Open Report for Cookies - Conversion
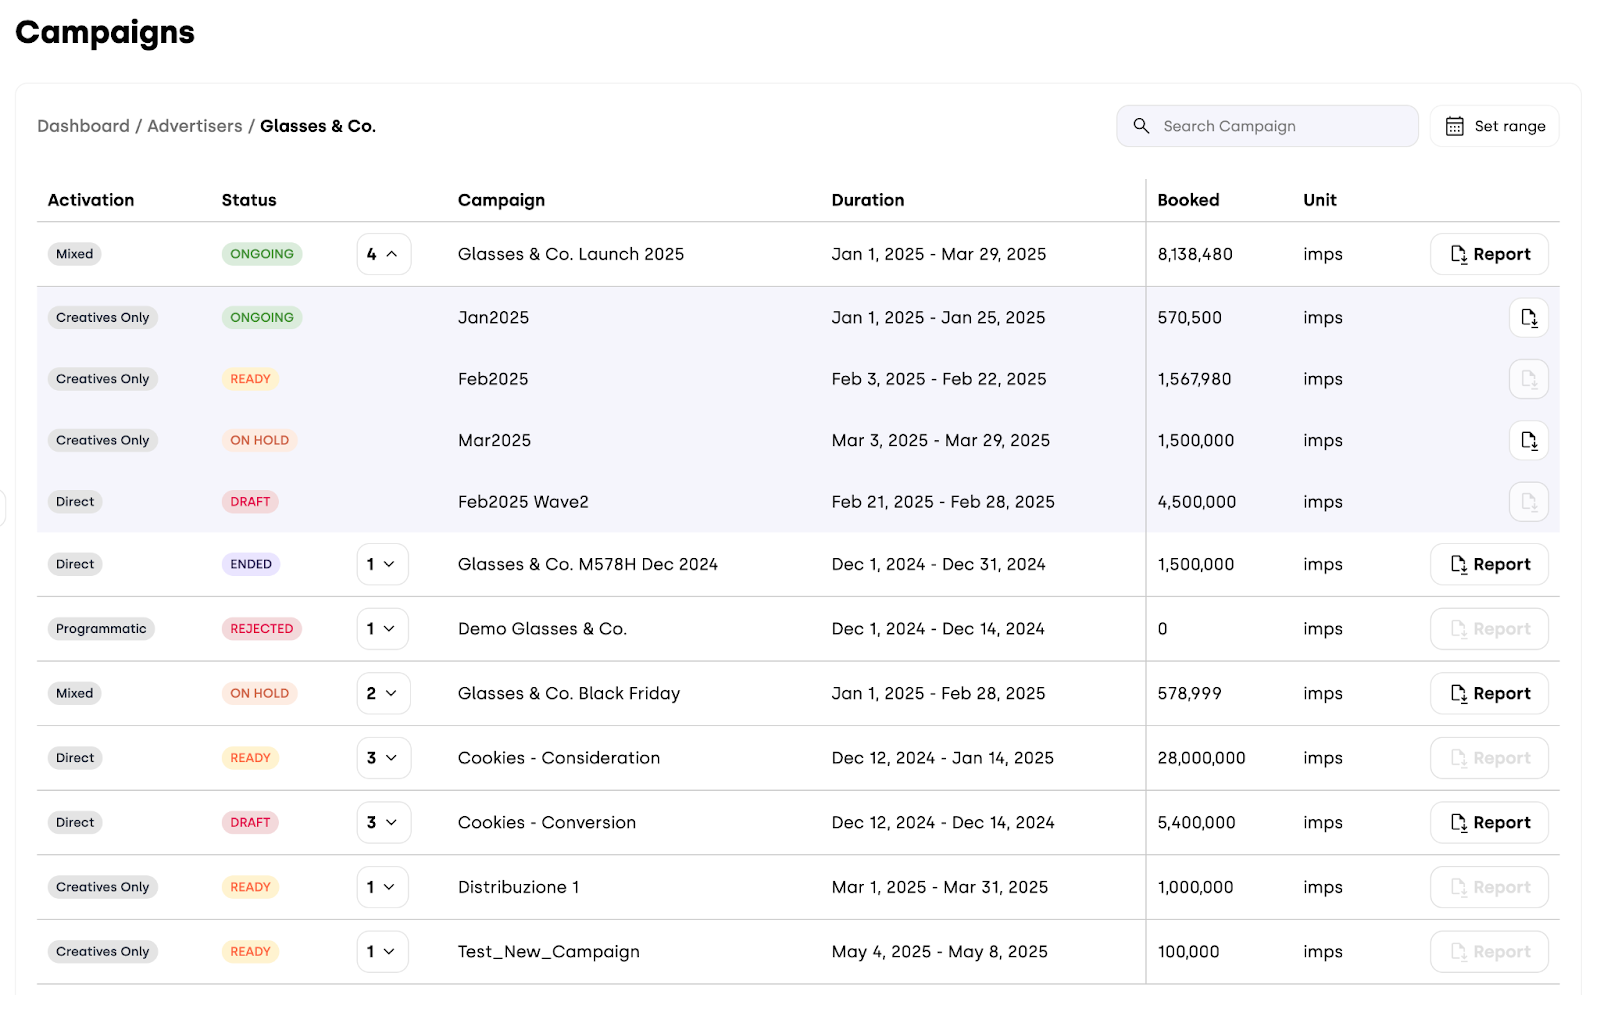Screen dimensions: 1600x1016 1489,822
